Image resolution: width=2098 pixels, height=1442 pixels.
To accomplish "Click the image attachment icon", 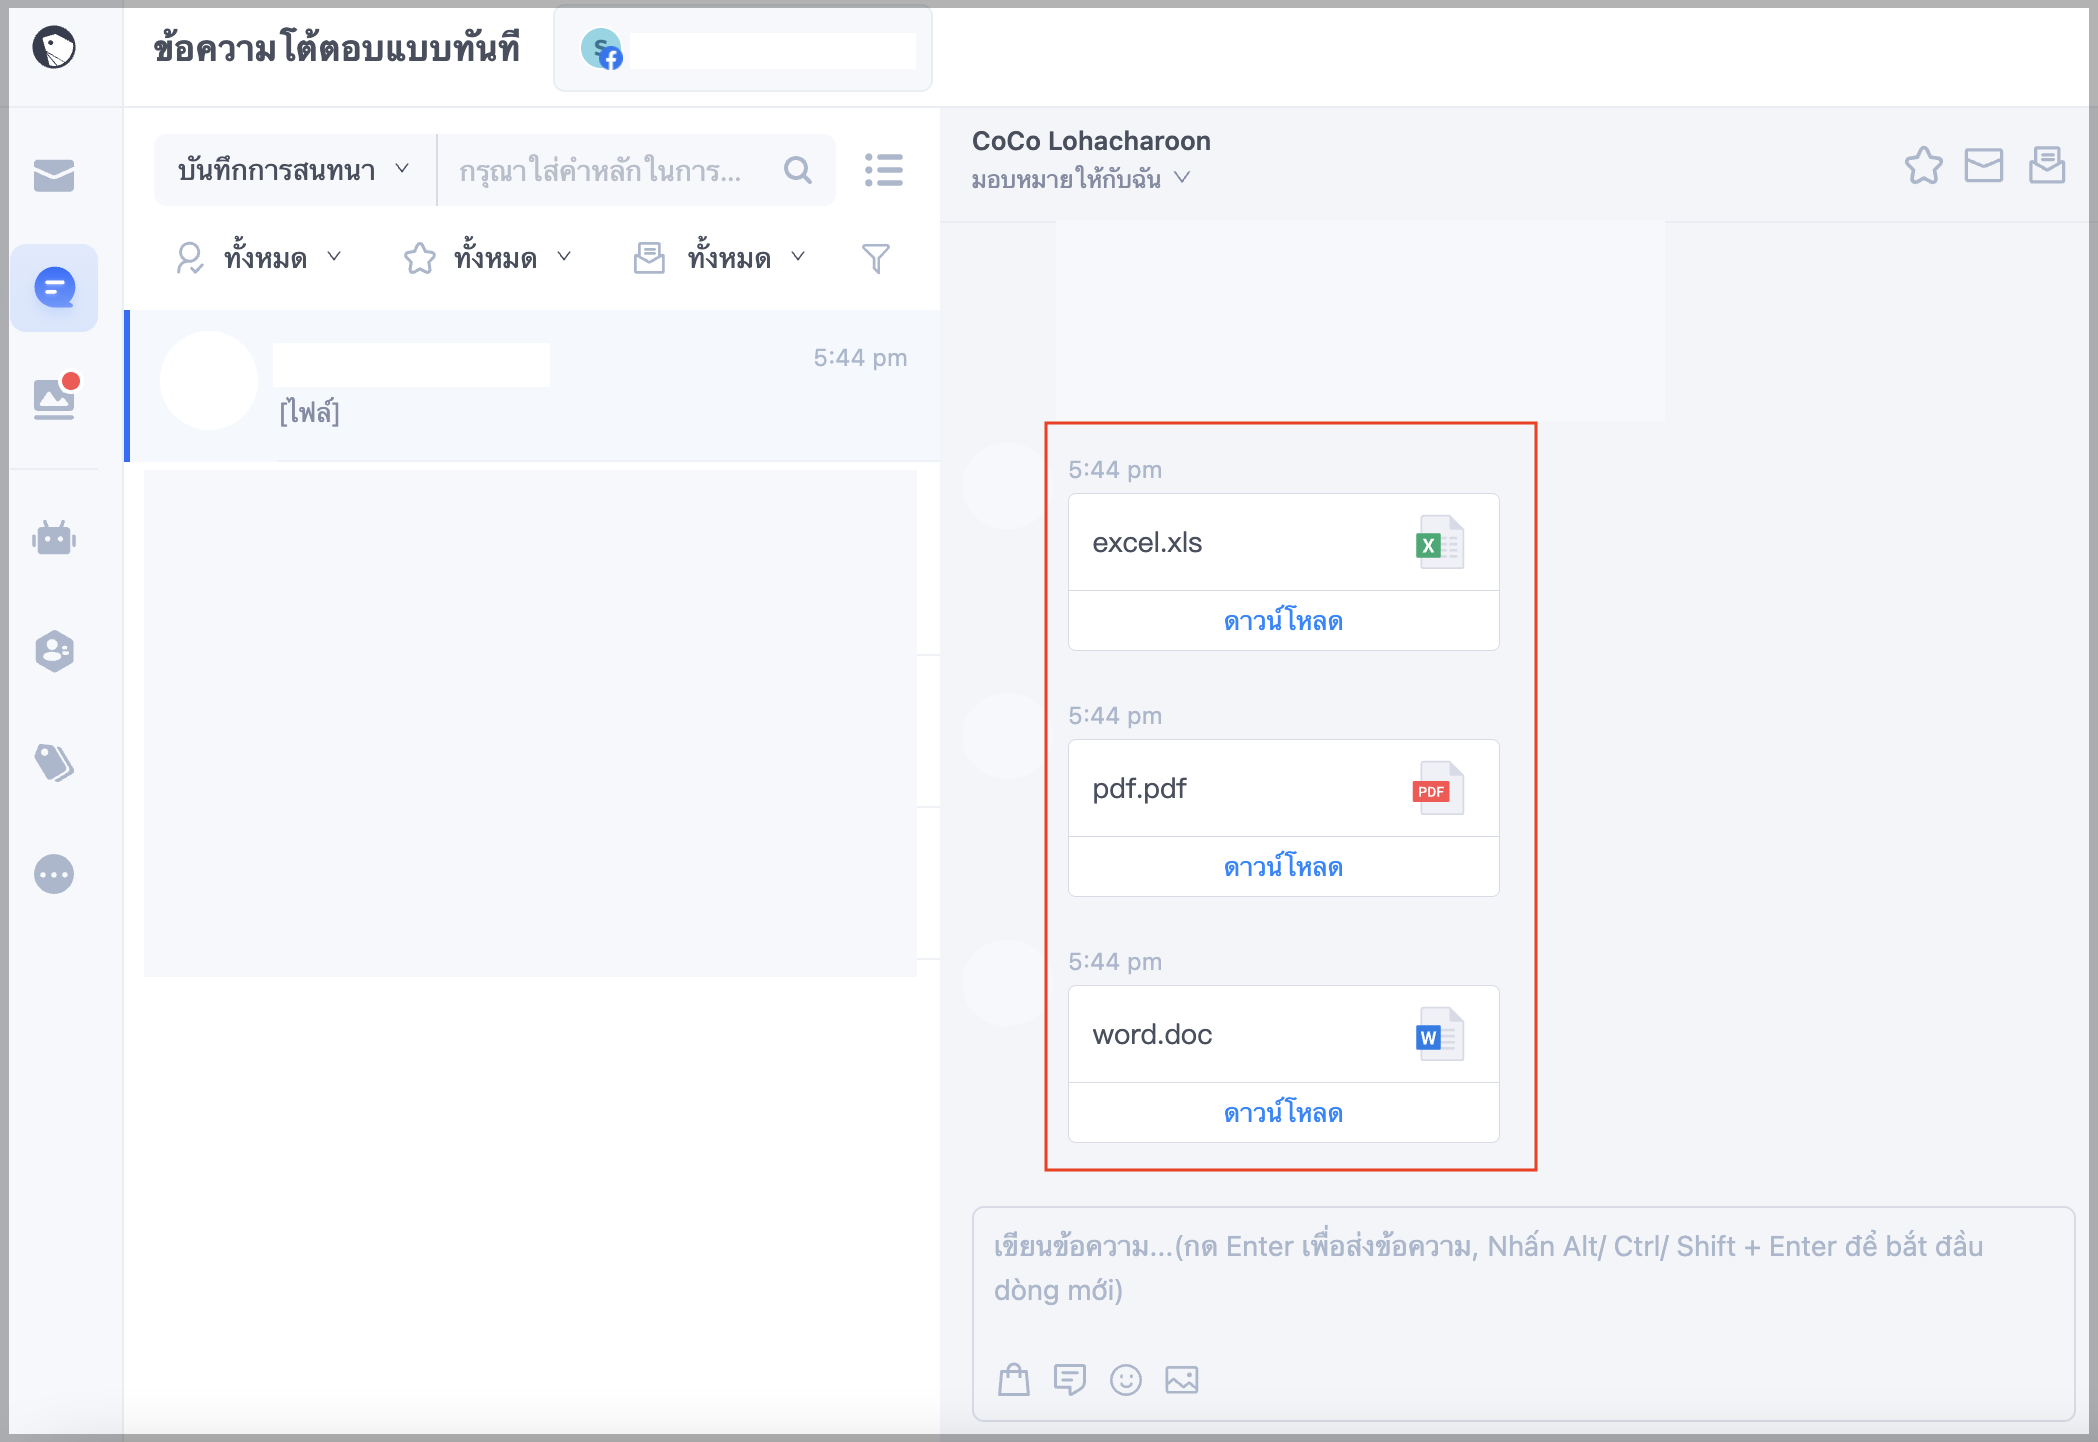I will coord(1182,1380).
